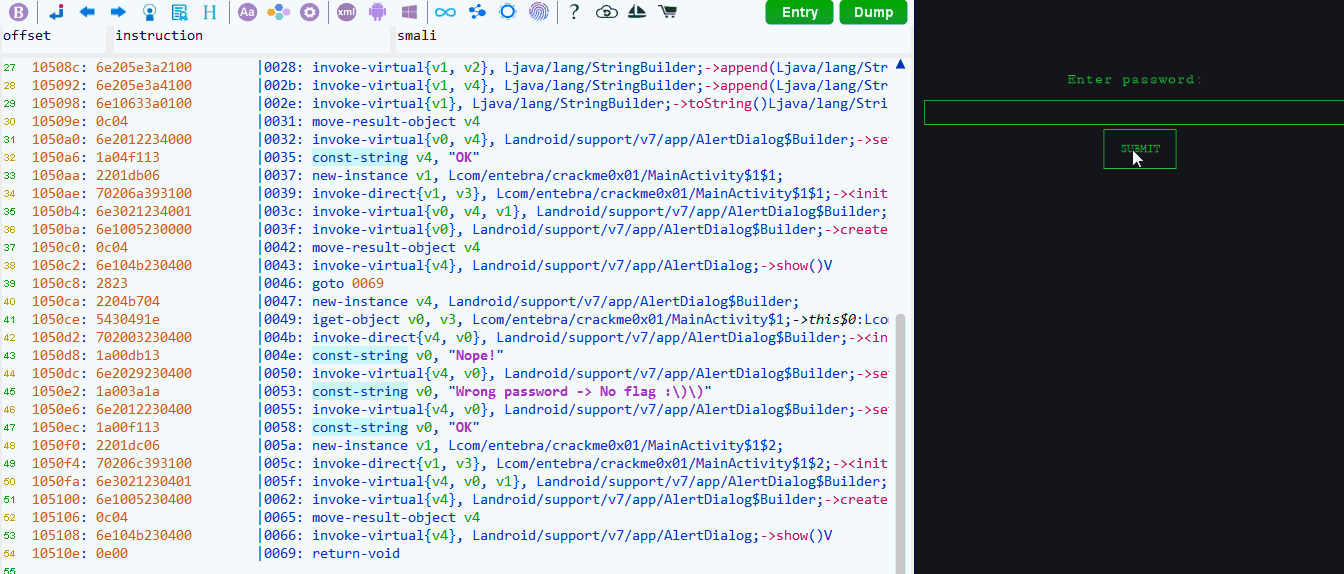Go forward with the right arrow icon

click(118, 12)
